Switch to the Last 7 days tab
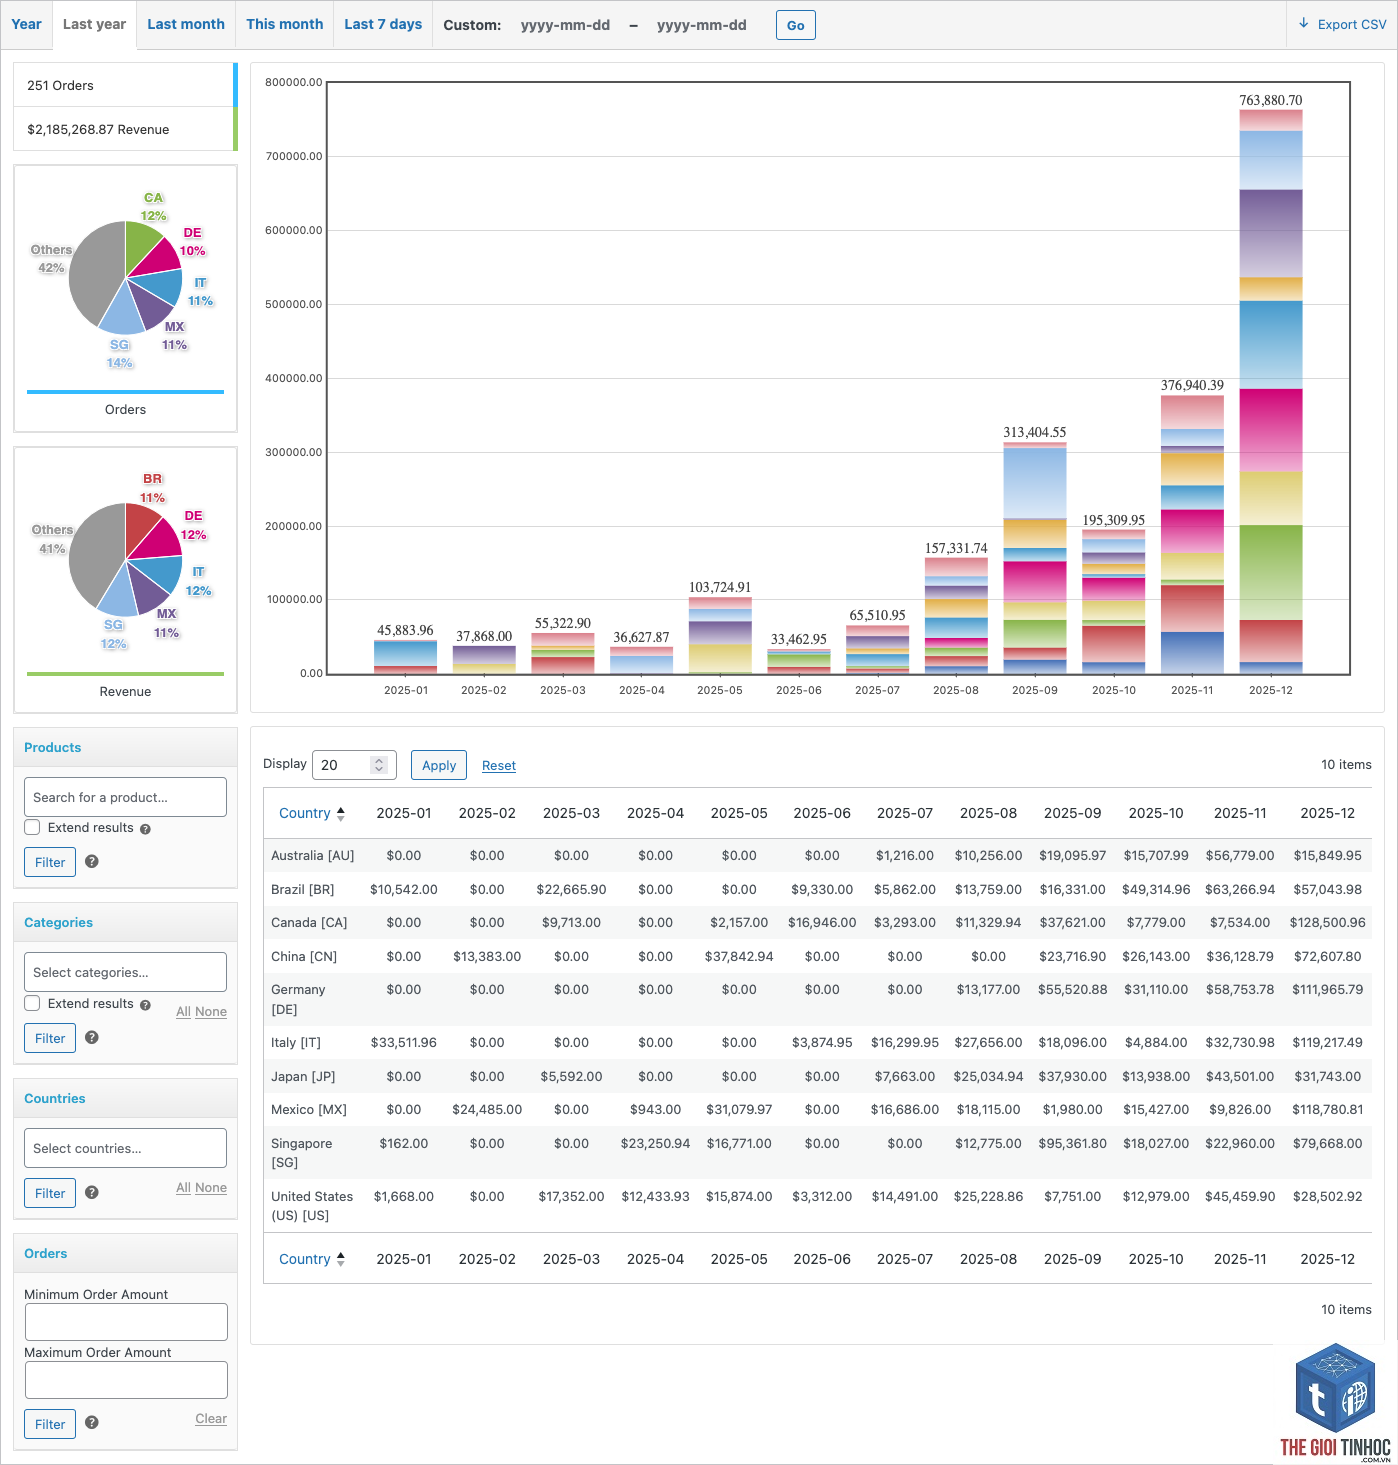The image size is (1398, 1465). pyautogui.click(x=383, y=24)
